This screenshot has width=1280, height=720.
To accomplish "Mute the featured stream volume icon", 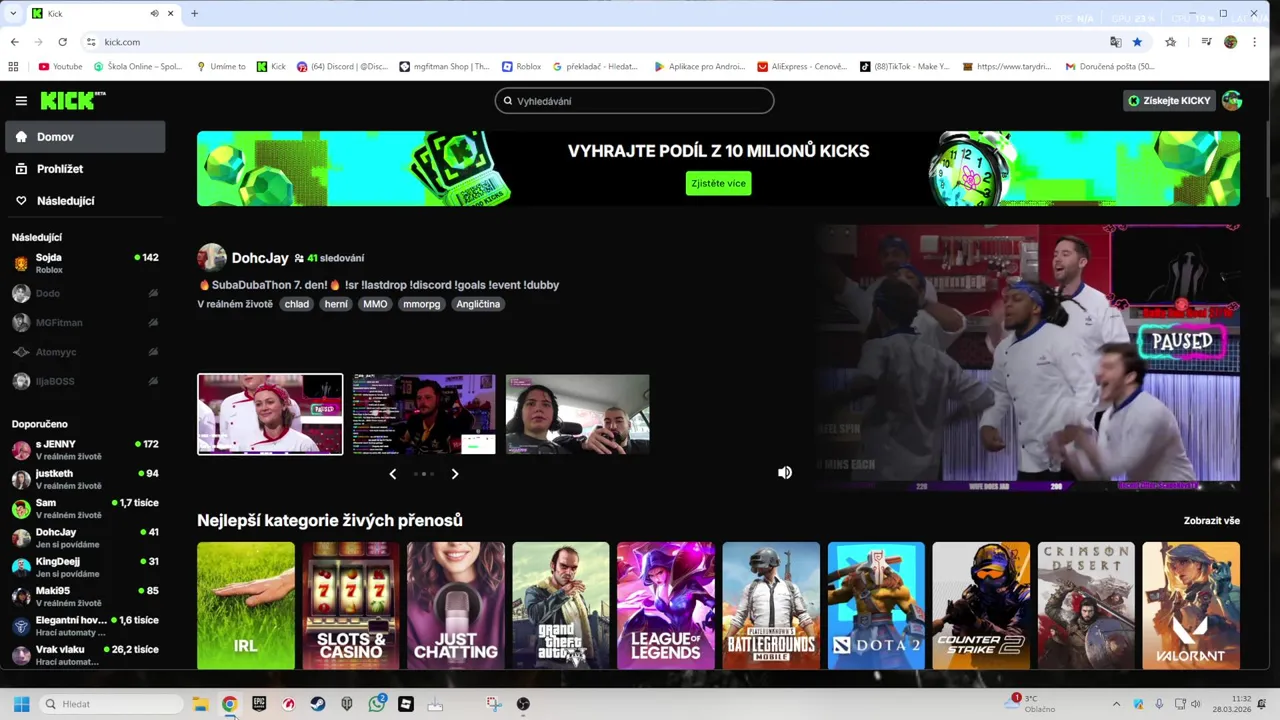I will pyautogui.click(x=785, y=473).
